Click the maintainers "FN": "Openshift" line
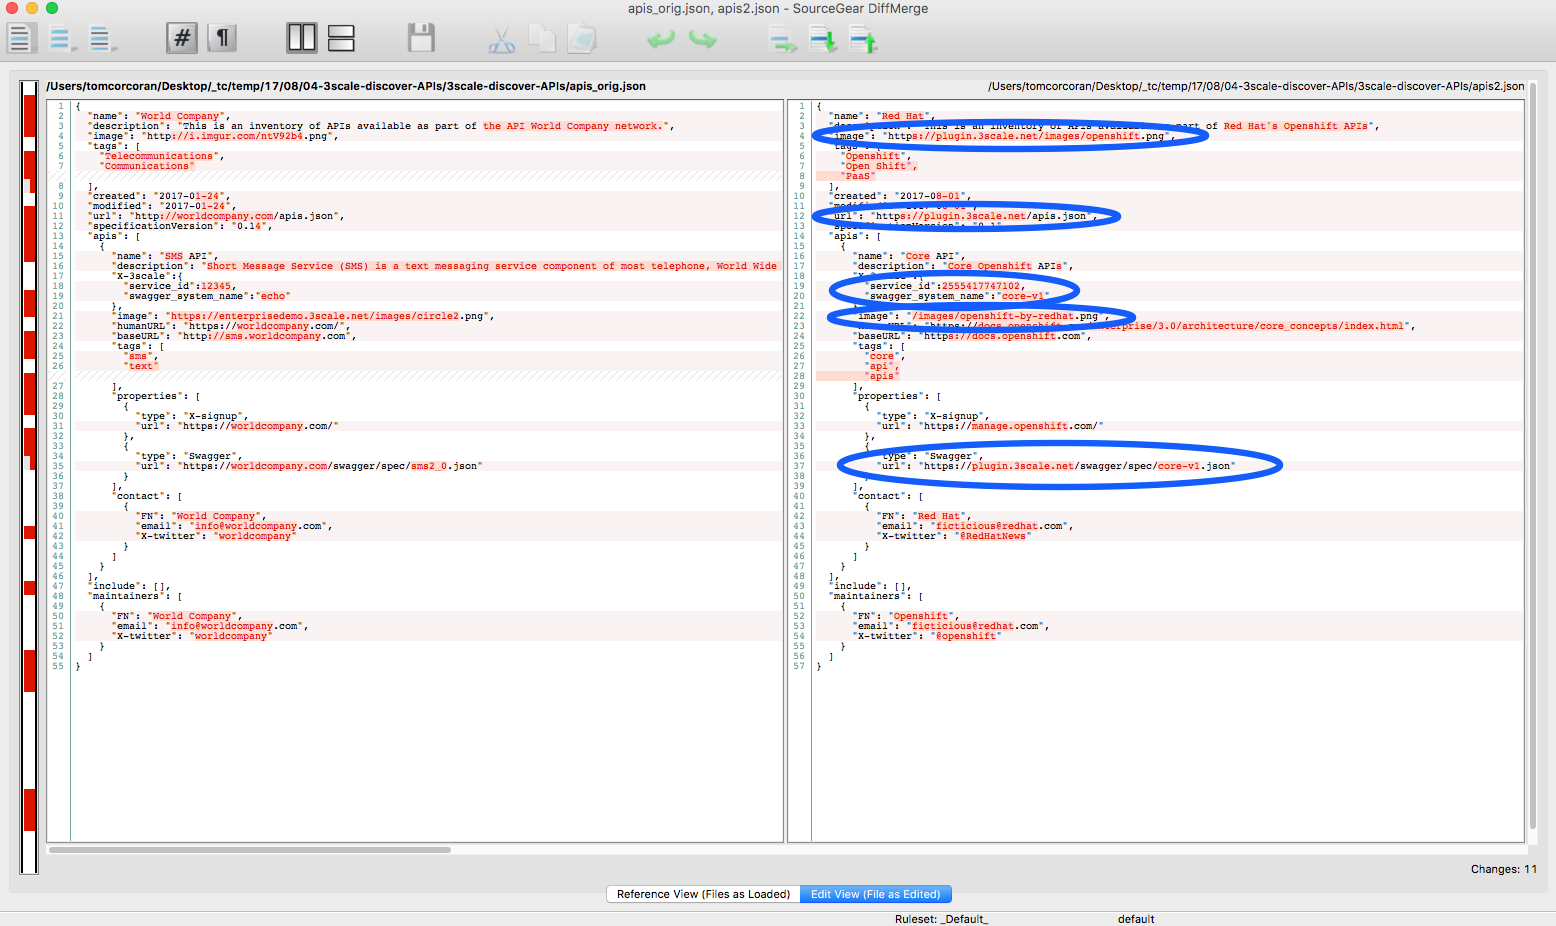Screen dimensions: 1556x926 click(x=905, y=616)
